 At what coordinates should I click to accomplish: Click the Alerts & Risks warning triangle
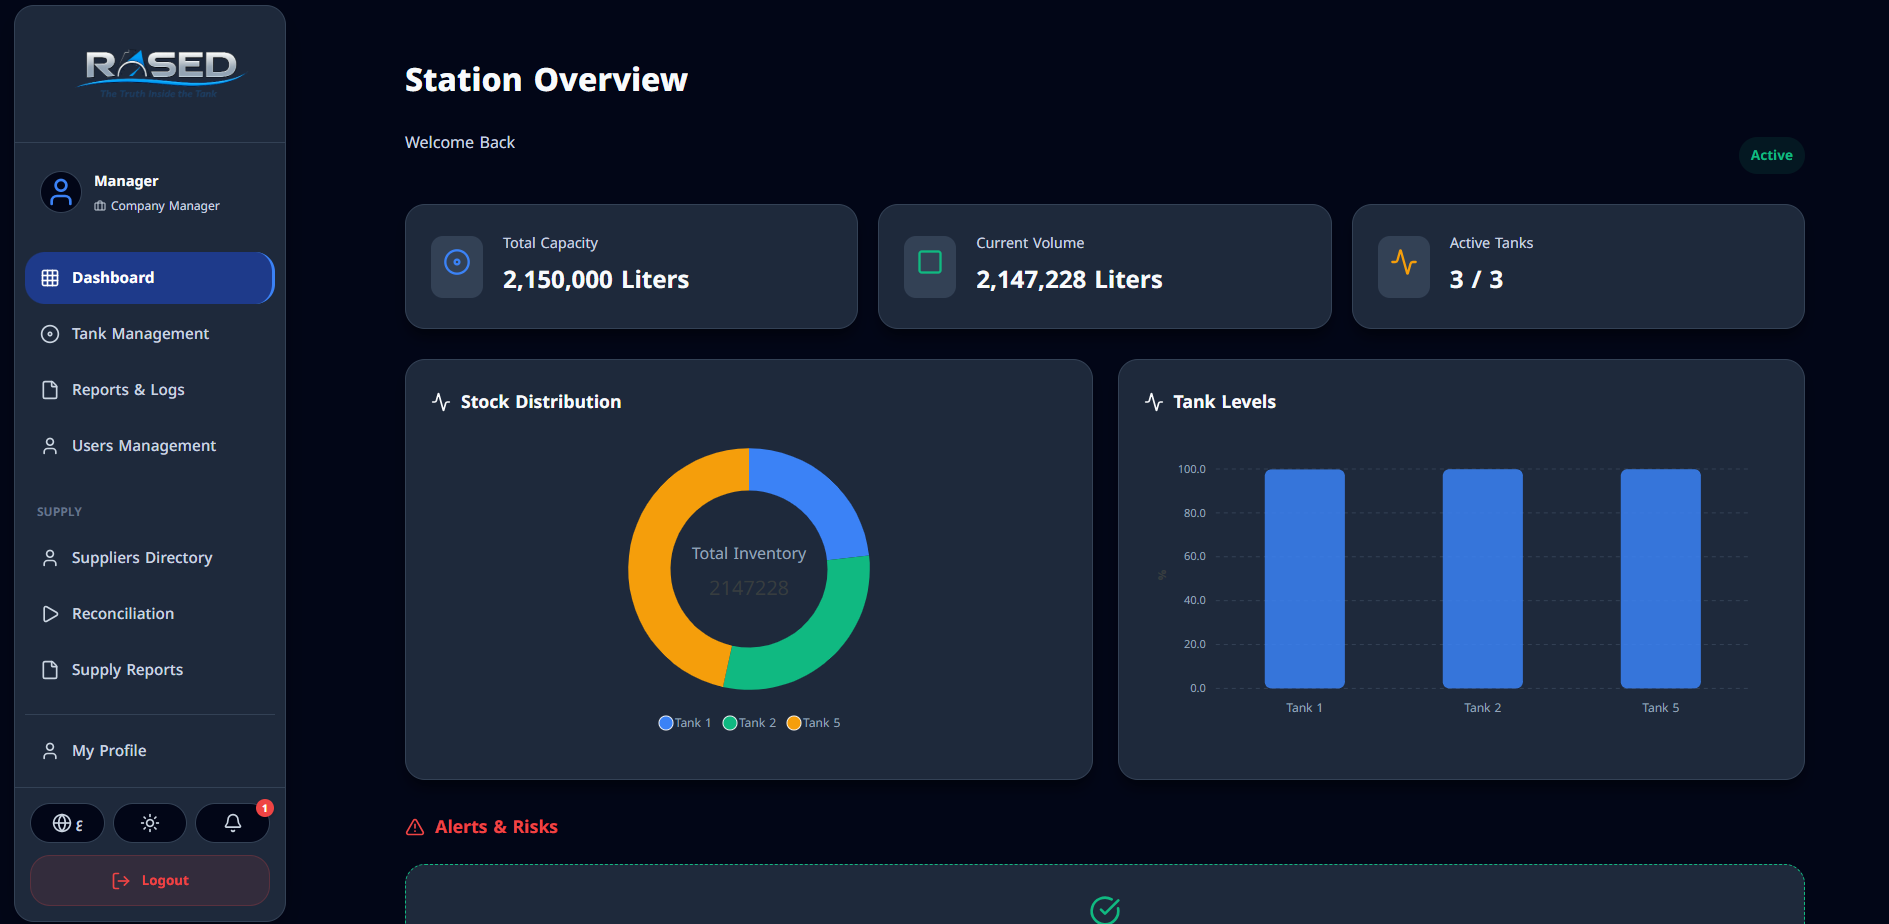pyautogui.click(x=415, y=827)
